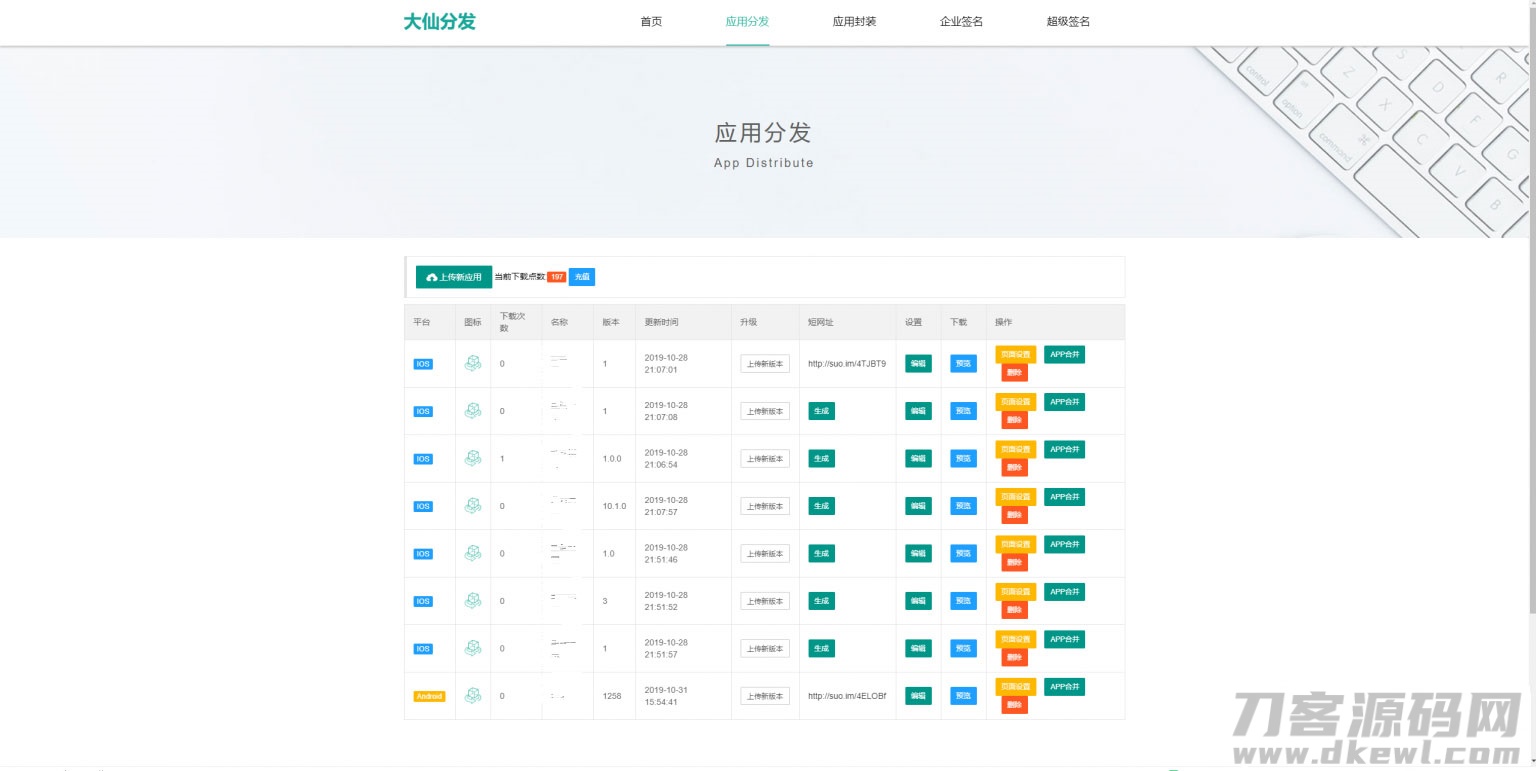Click the app icon of version 10.1.0 row
Image resolution: width=1536 pixels, height=771 pixels.
tap(473, 506)
